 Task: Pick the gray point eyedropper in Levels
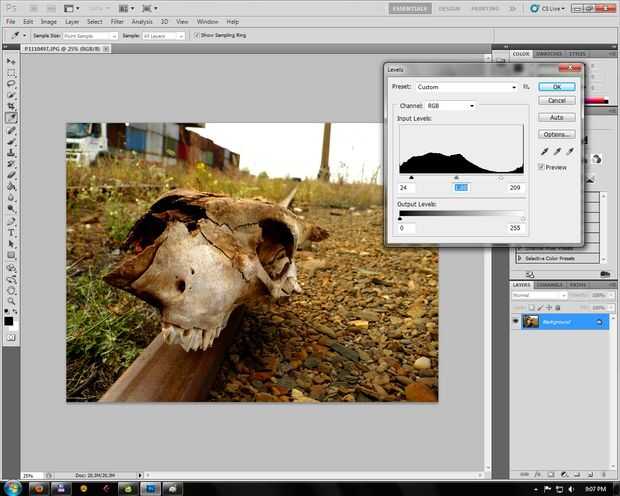pyautogui.click(x=557, y=151)
